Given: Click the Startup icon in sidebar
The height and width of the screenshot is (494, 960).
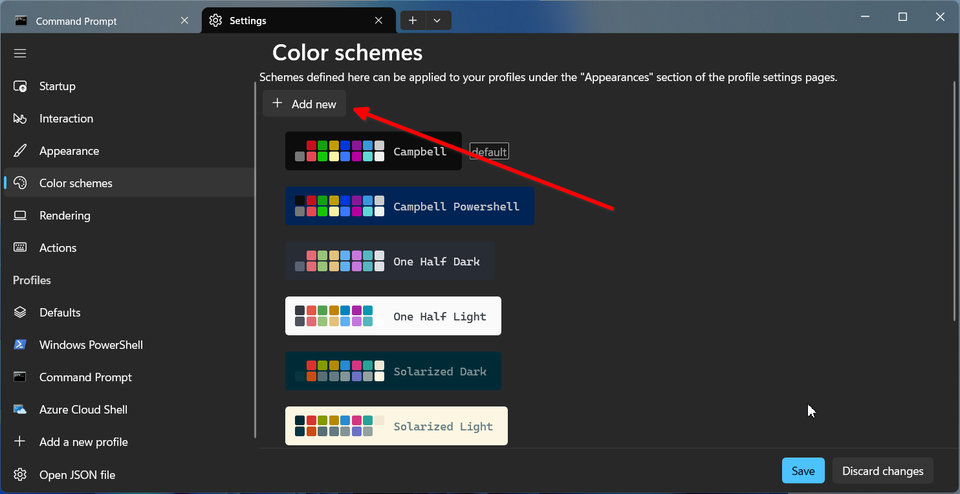Looking at the screenshot, I should point(20,86).
